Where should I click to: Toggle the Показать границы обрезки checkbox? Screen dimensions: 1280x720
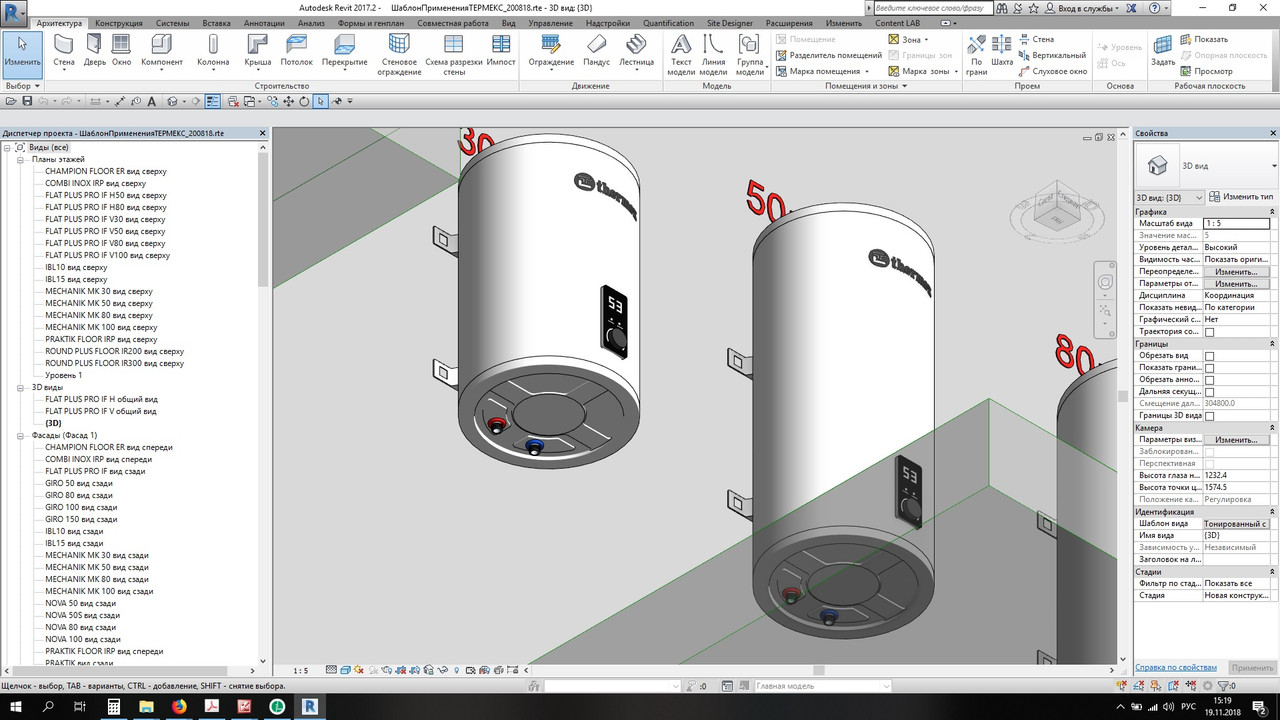1209,368
